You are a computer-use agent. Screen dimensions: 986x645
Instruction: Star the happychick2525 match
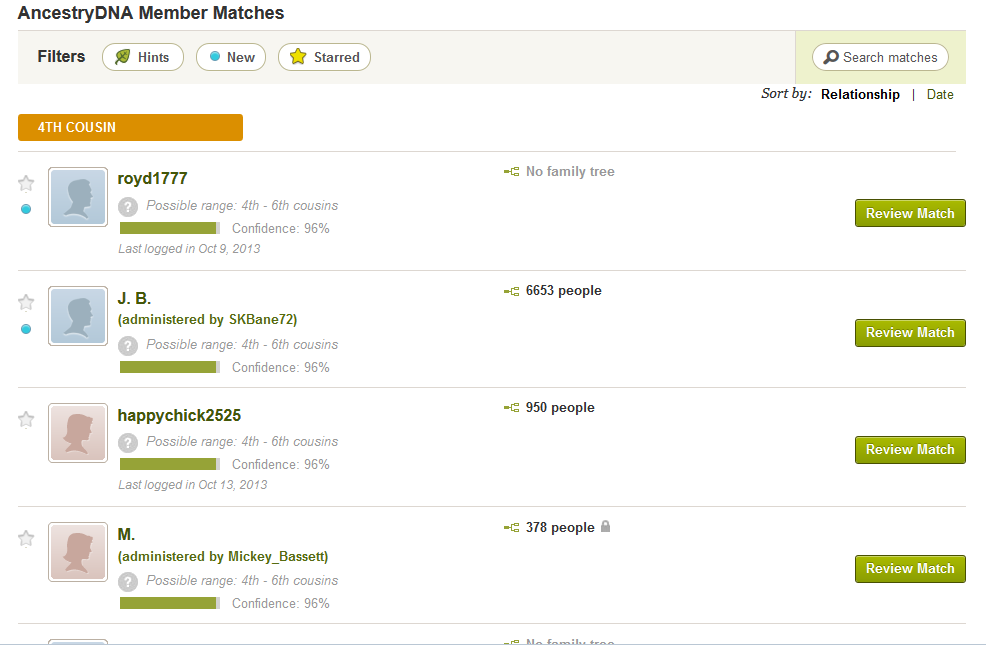[x=26, y=419]
